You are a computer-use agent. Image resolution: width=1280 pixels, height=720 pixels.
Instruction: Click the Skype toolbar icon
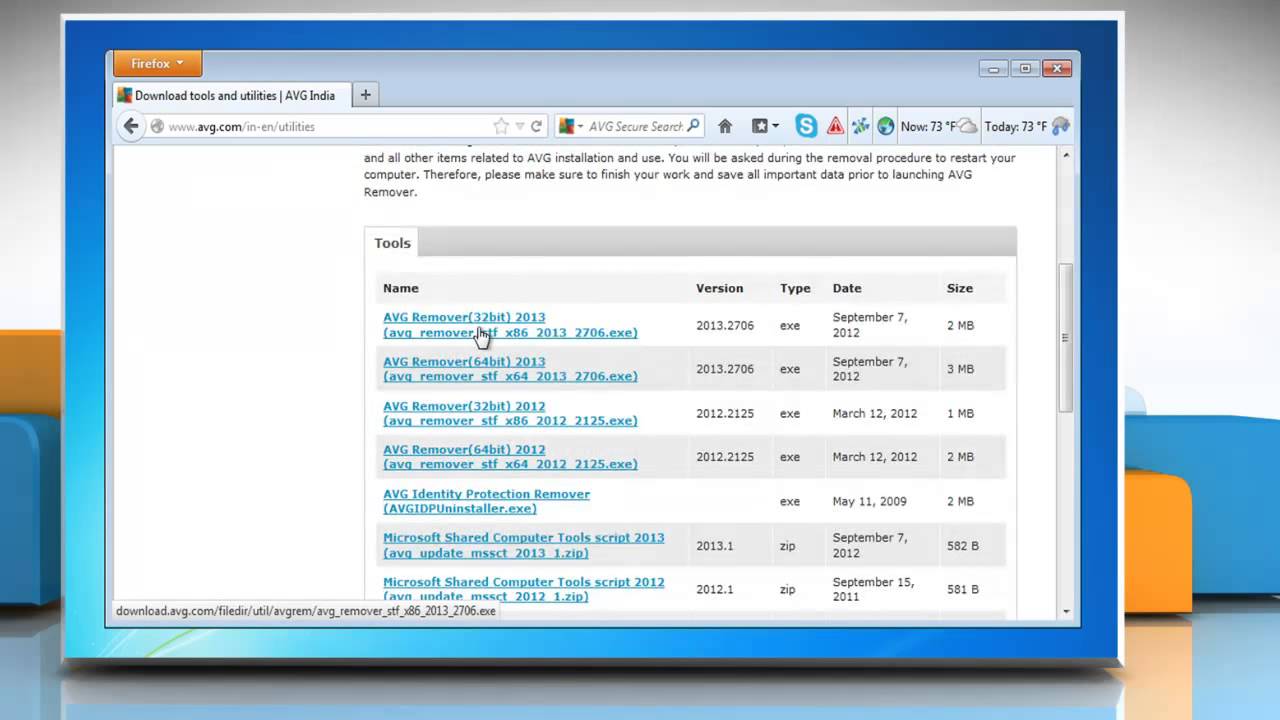[806, 126]
